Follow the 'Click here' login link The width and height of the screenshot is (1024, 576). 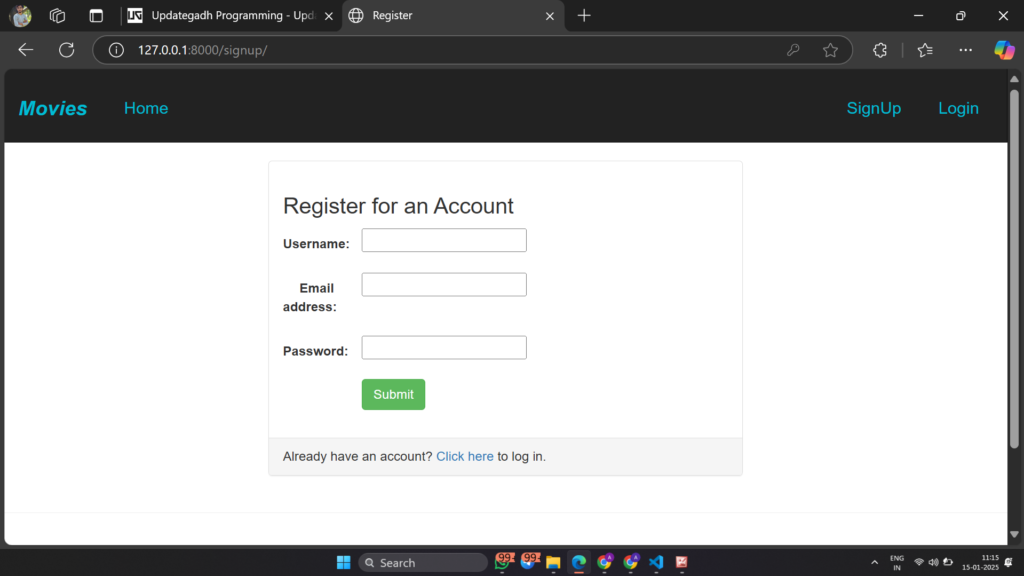click(464, 456)
